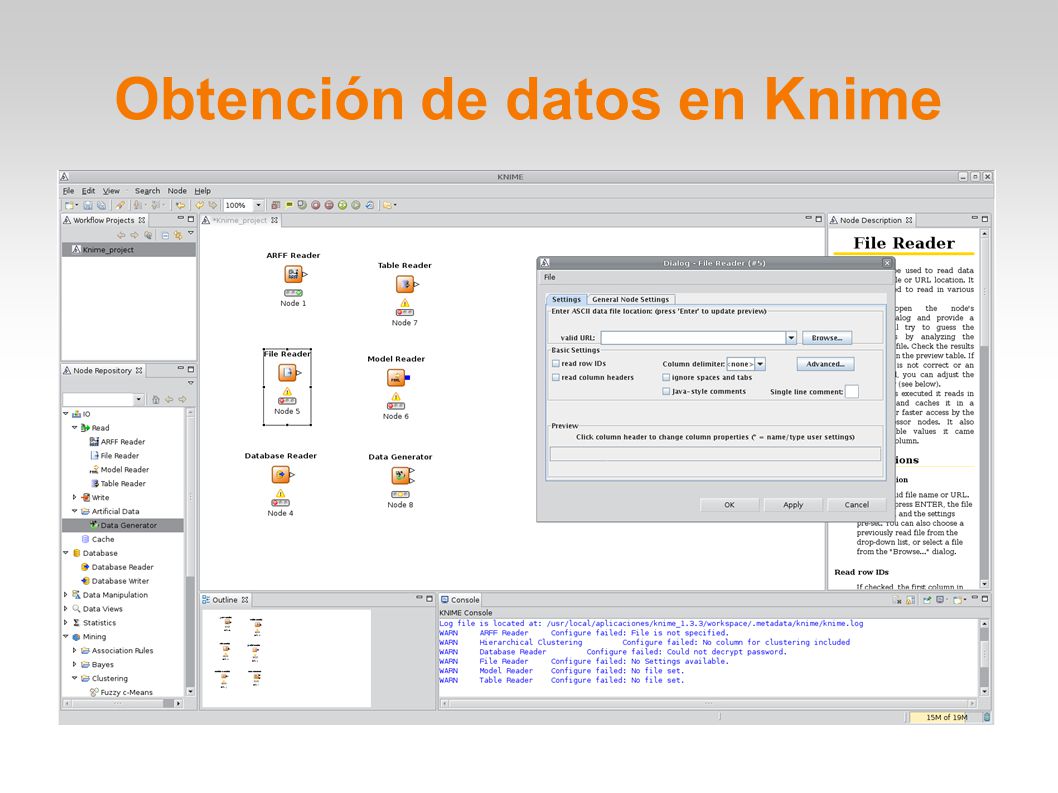The height and width of the screenshot is (793, 1058).
Task: Click the yellow annotation note toolbar icon
Action: point(289,205)
